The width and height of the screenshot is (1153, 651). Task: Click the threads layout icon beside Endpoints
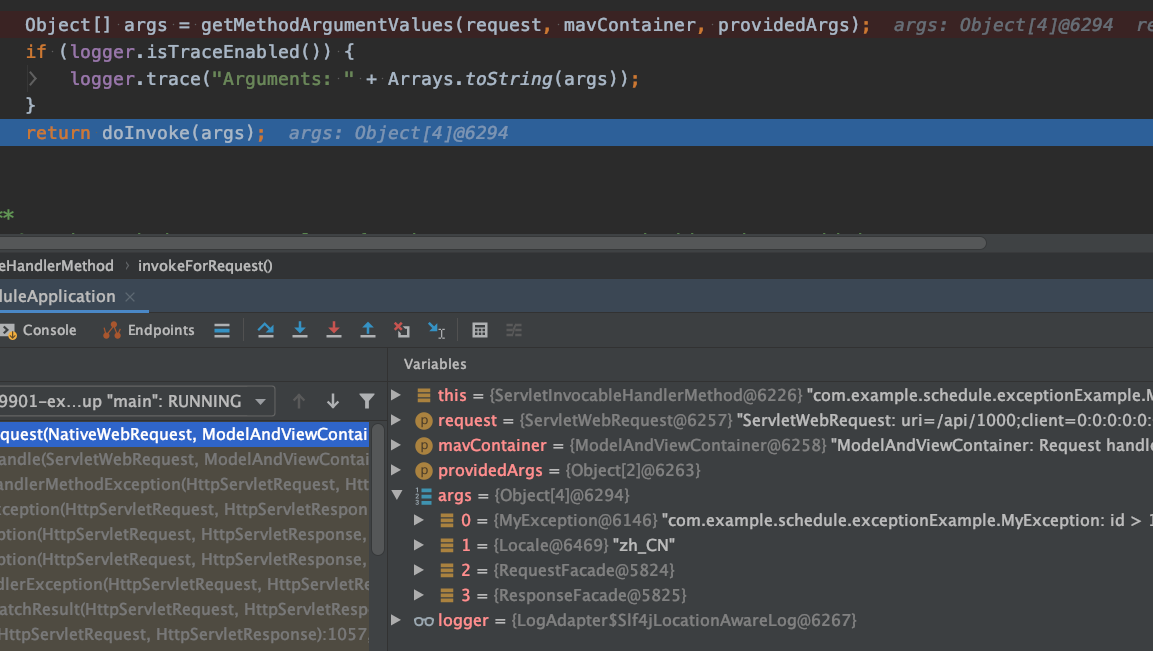click(x=222, y=330)
